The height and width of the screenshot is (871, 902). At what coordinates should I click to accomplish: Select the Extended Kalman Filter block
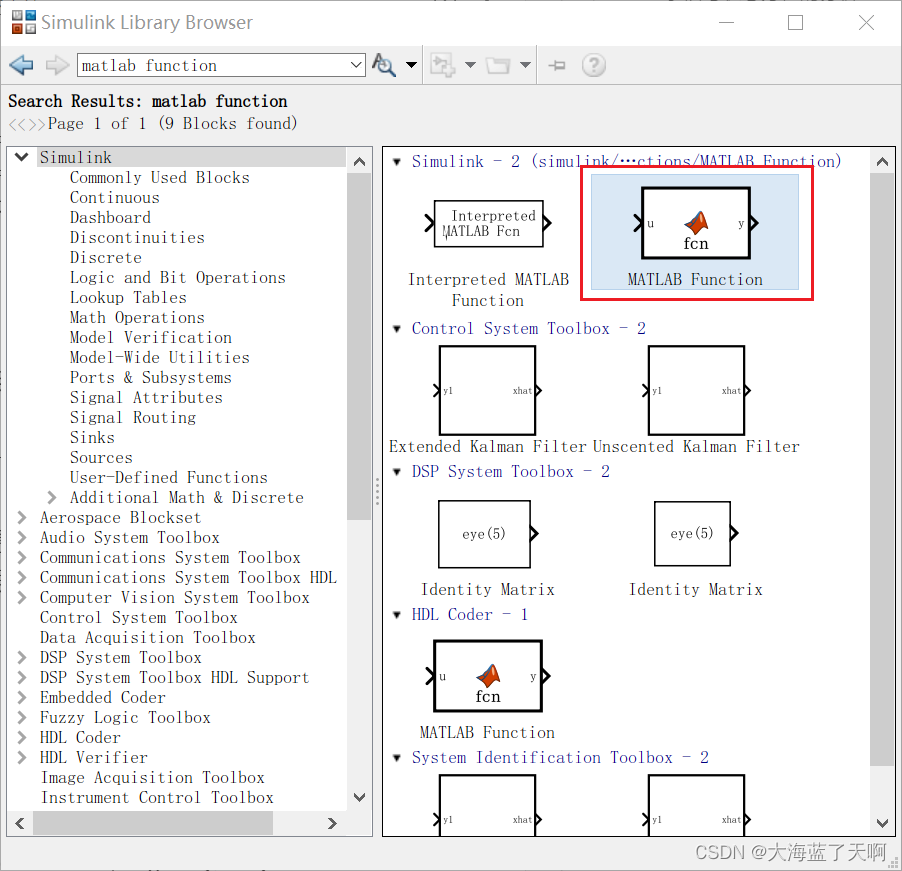pos(487,390)
